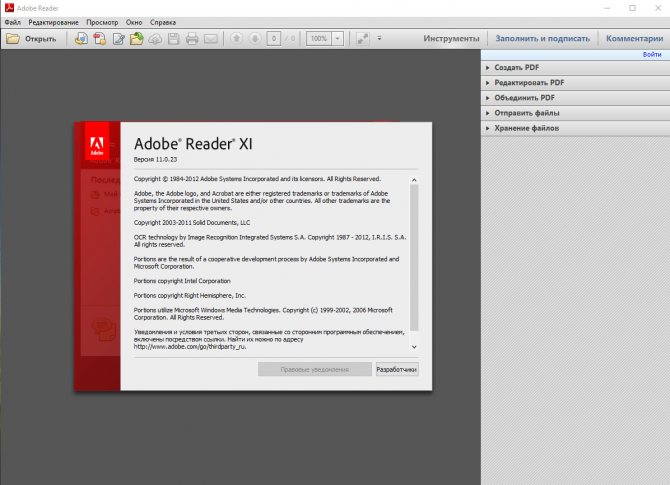670x485 pixels.
Task: Click the email envelope icon
Action: pos(211,39)
